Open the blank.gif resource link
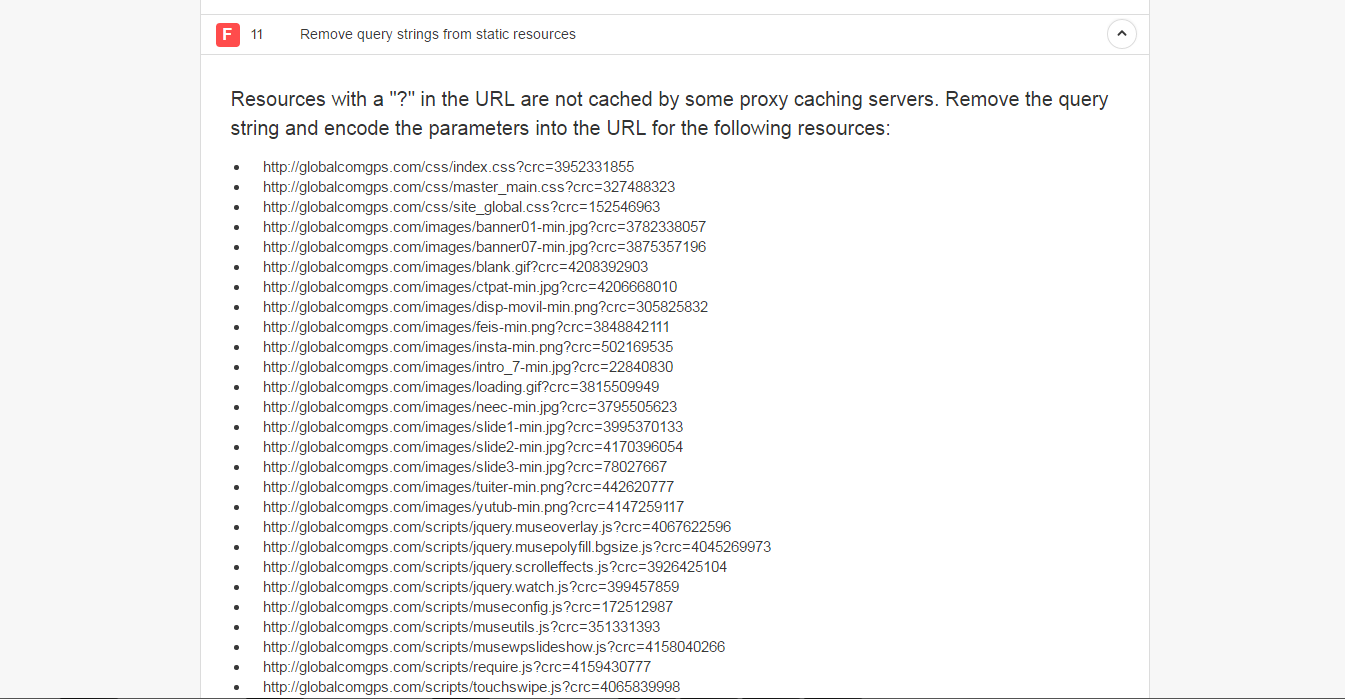 [455, 267]
